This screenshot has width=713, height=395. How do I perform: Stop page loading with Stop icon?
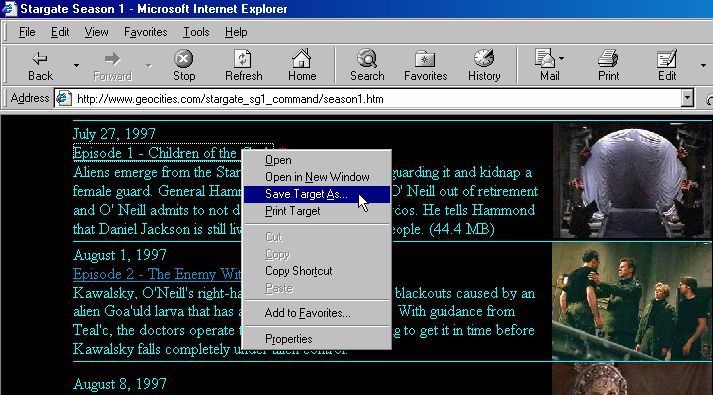pyautogui.click(x=184, y=58)
